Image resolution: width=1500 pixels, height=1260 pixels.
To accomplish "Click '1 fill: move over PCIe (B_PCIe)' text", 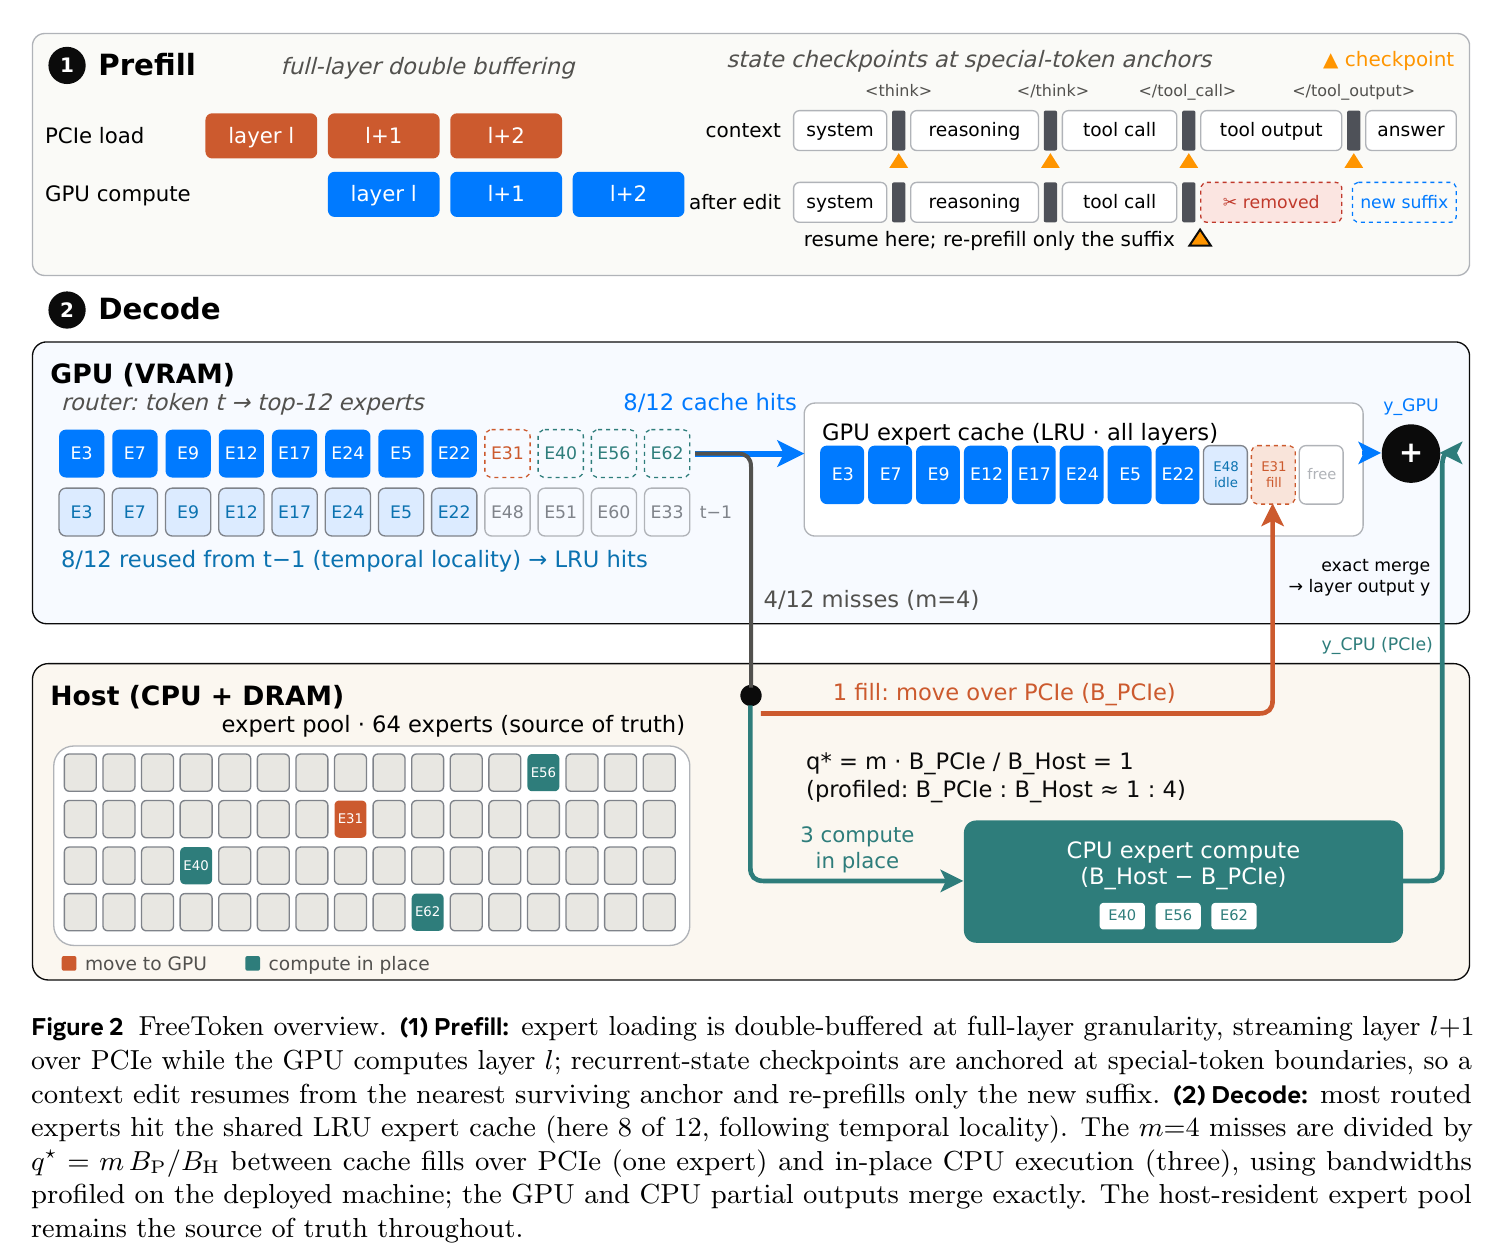I will click(1004, 692).
